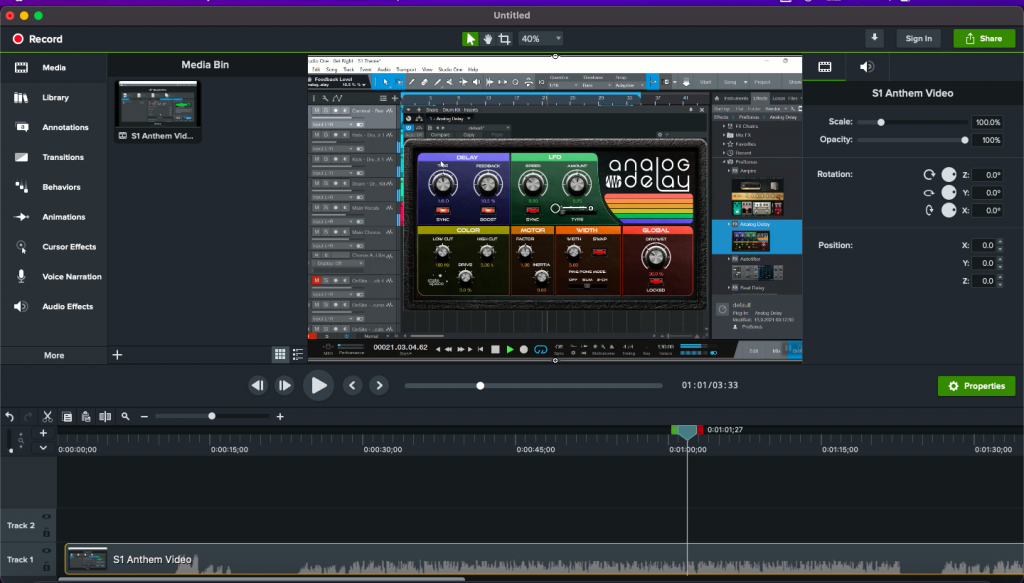Click the timeline zoom magnifier icon
This screenshot has height=583, width=1024.
click(x=125, y=417)
